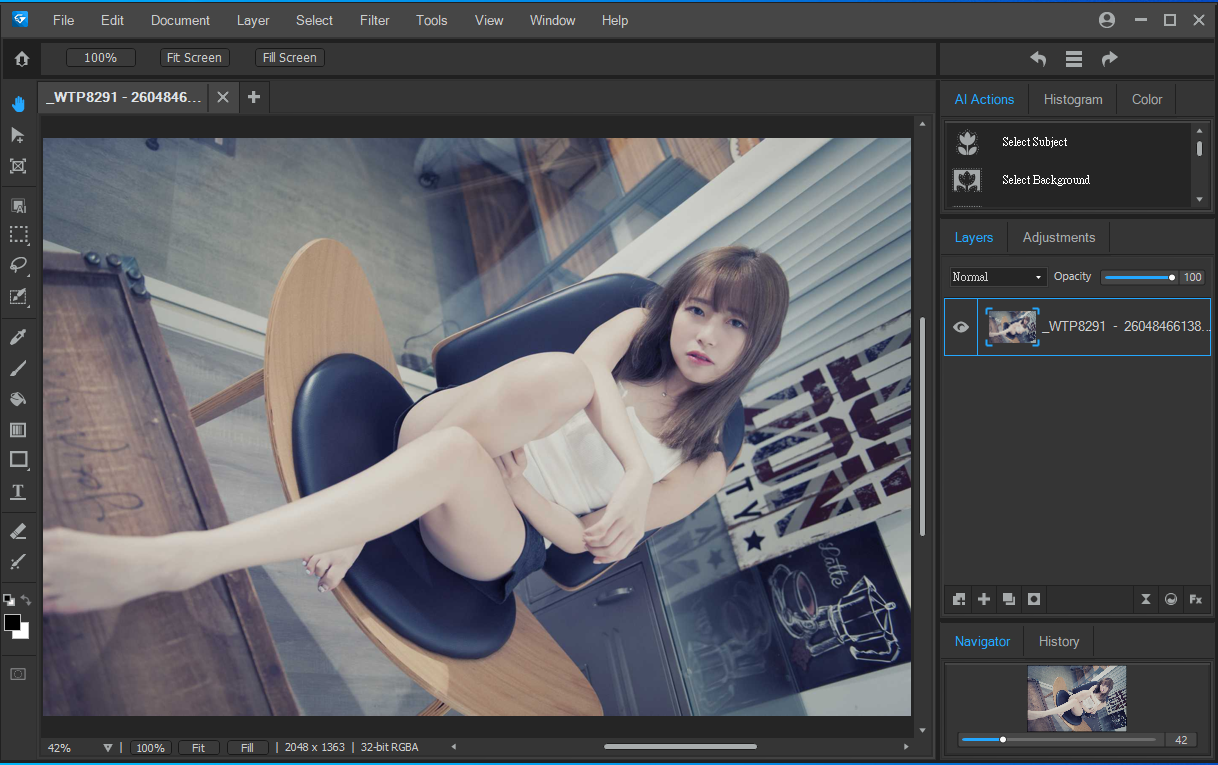Select the Move arrow tool
Screen dimensions: 1218x765
pos(18,135)
